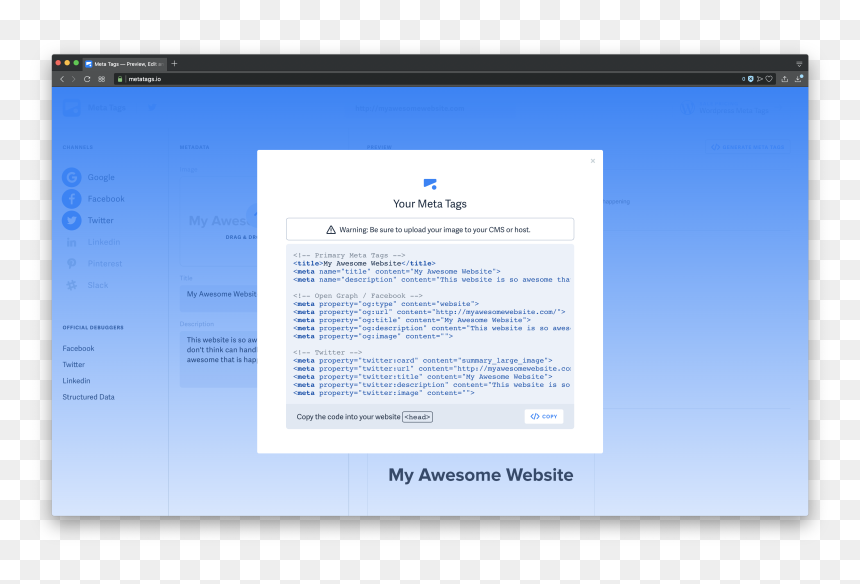Reload the page with the refresh icon
860x584 pixels.
click(x=87, y=79)
